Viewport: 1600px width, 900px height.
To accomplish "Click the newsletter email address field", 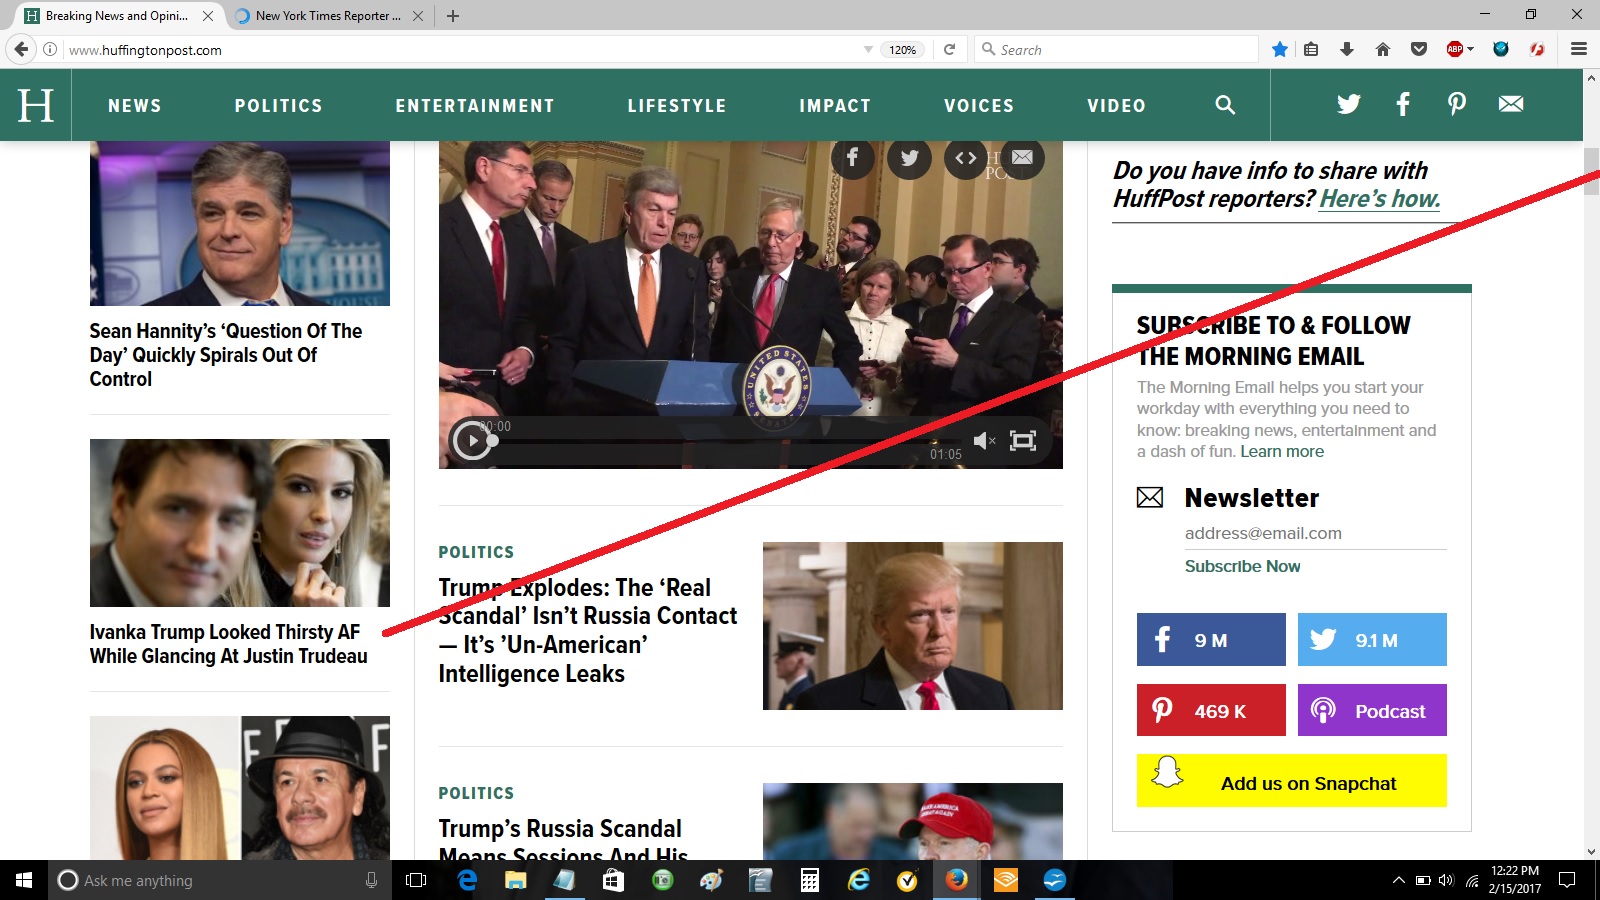I will (1314, 534).
